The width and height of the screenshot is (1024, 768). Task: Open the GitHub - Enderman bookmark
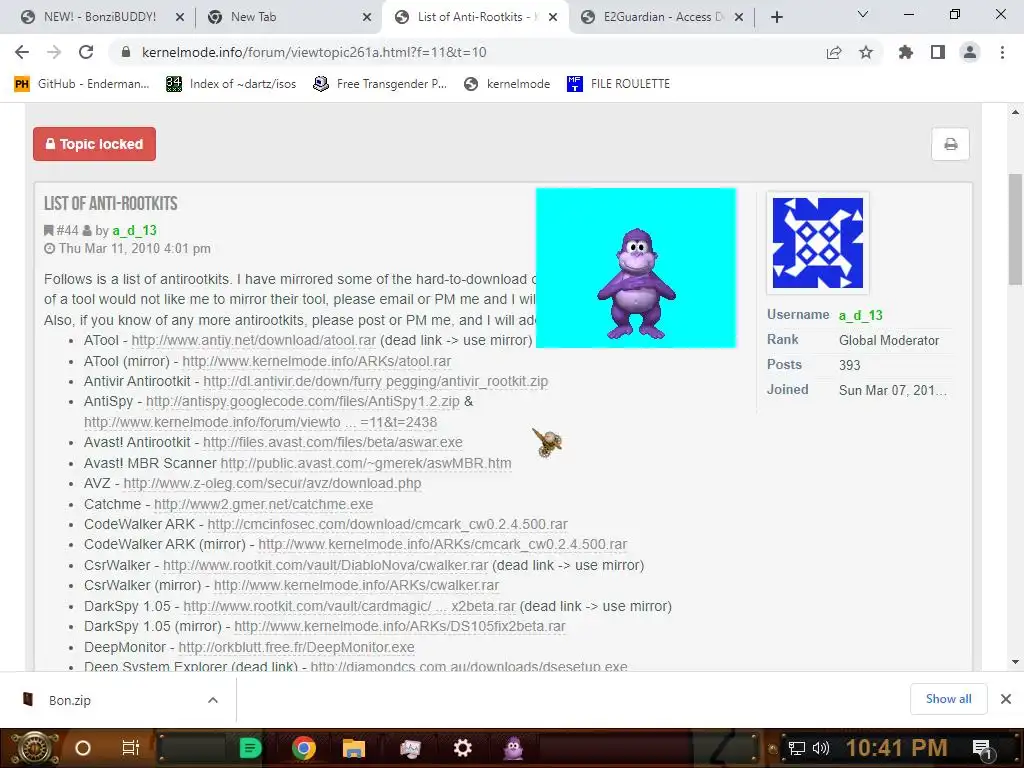pyautogui.click(x=82, y=84)
